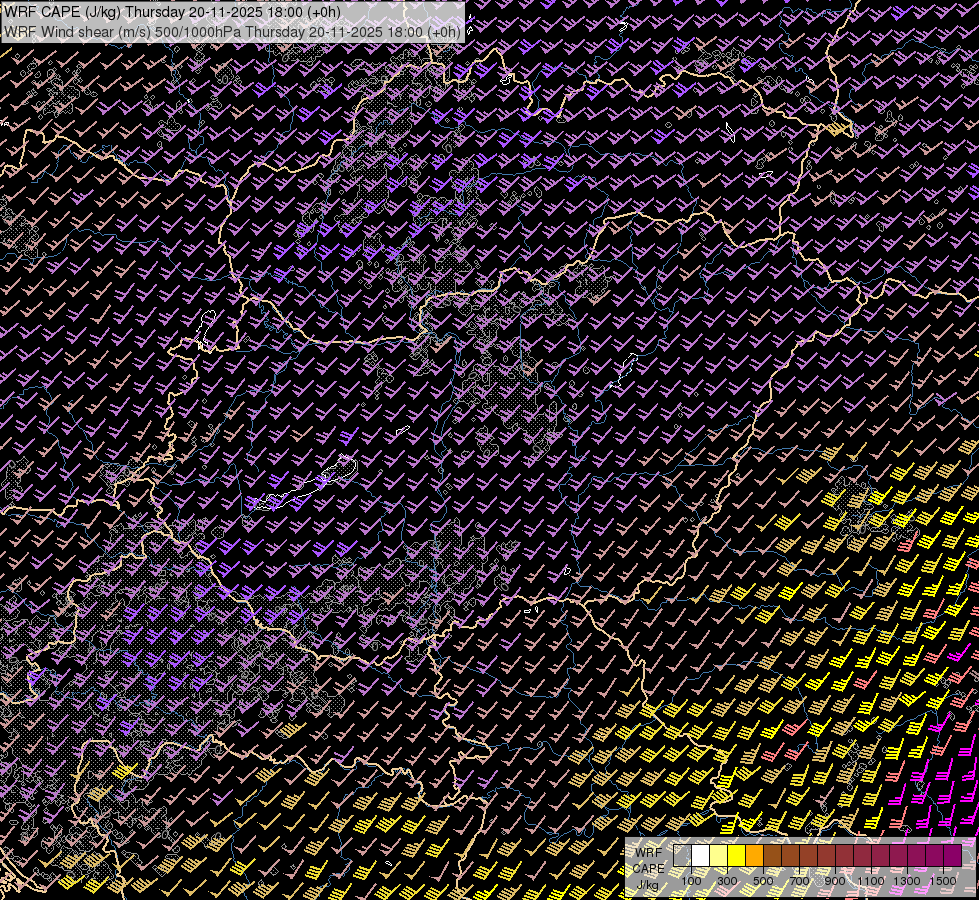Screen dimensions: 979x900
Task: Click the 1100 label on the legend
Action: [870, 881]
